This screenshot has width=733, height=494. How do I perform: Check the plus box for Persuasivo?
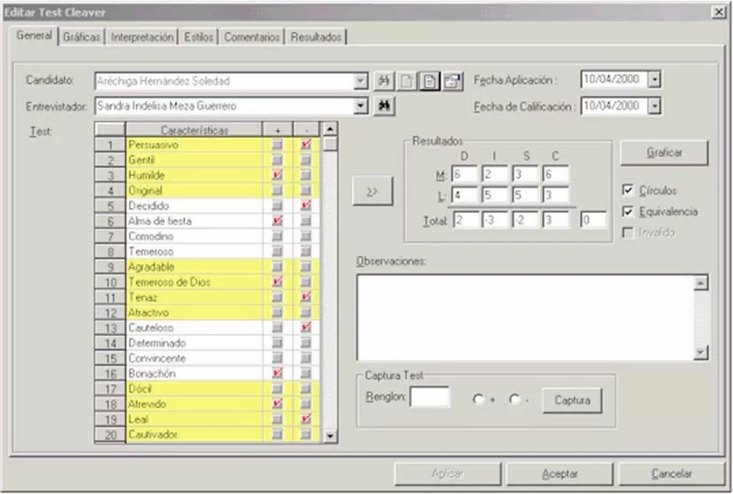point(277,145)
